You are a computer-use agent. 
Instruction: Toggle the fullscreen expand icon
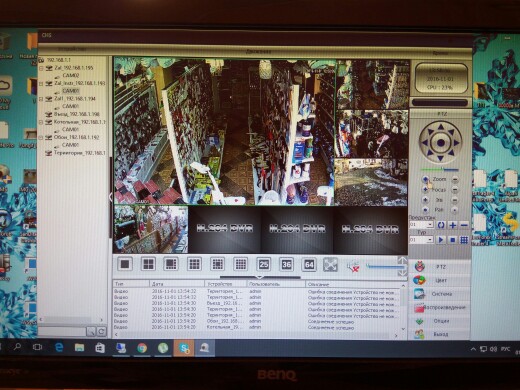coord(330,265)
